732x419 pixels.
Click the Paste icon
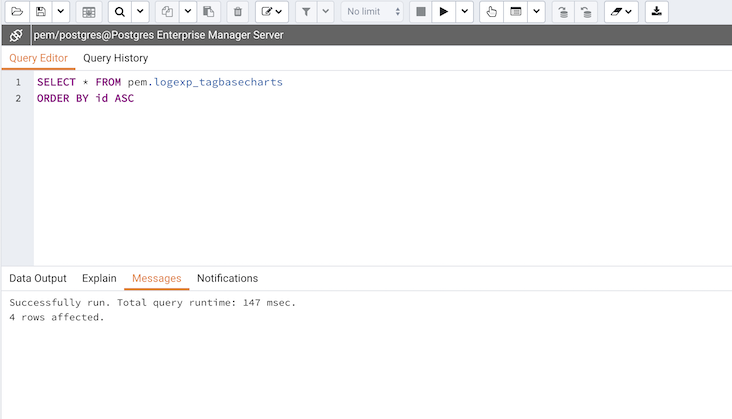coord(209,12)
